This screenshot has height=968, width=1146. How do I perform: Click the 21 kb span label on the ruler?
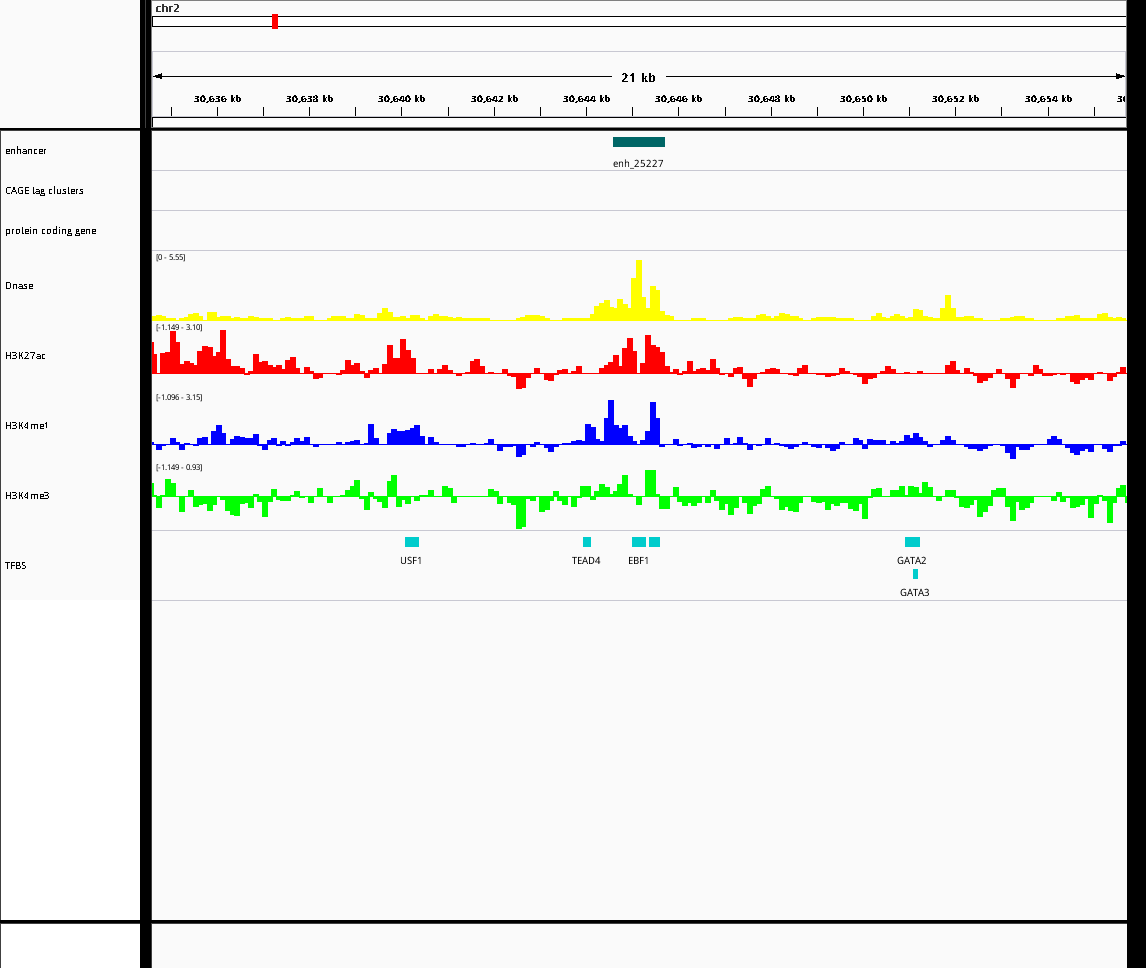[x=638, y=77]
